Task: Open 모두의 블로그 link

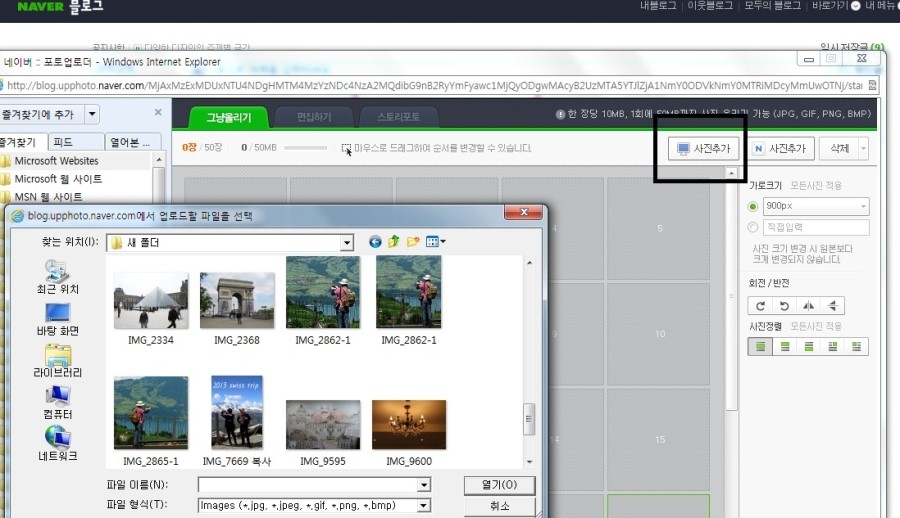Action: click(x=773, y=6)
